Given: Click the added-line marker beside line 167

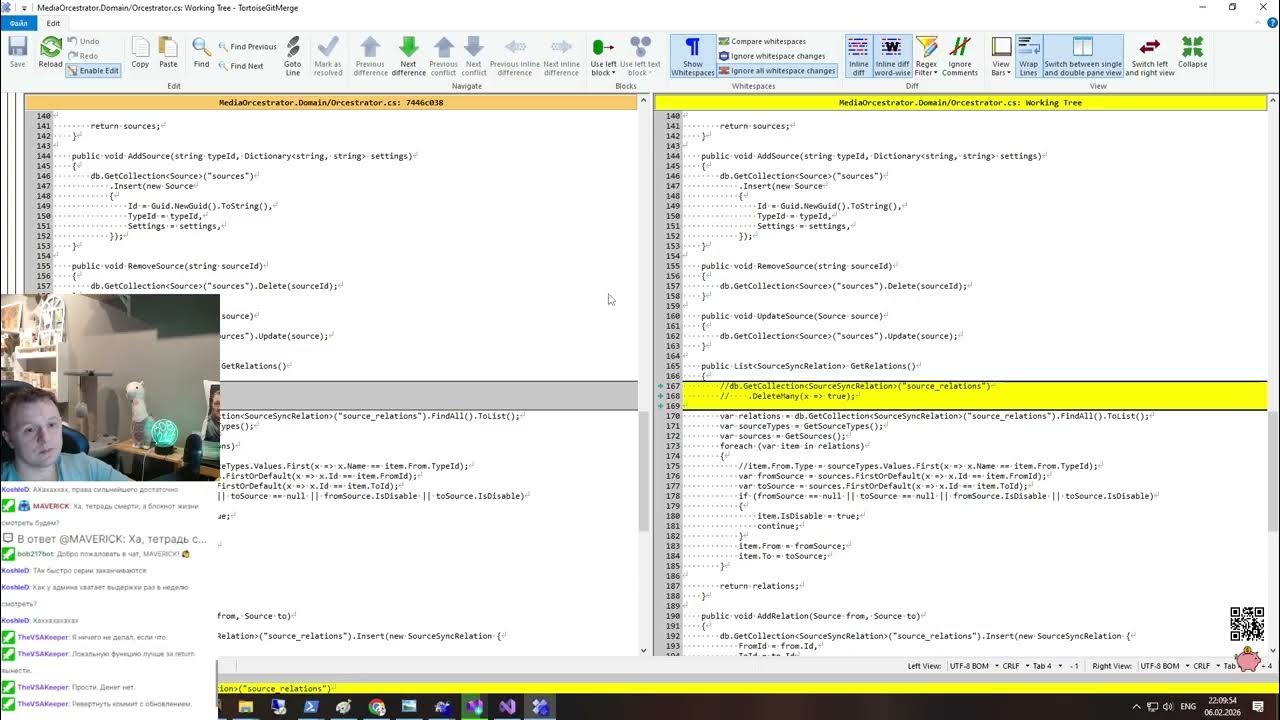Looking at the screenshot, I should [x=660, y=386].
